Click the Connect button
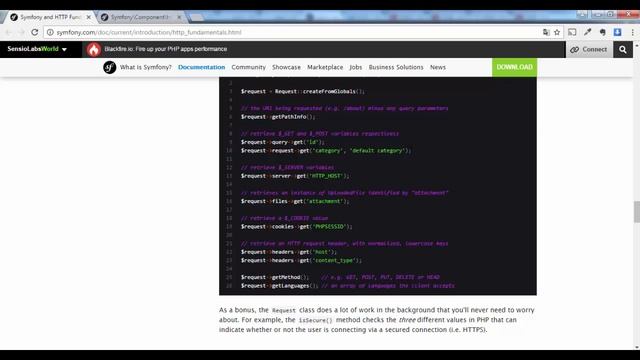 589,49
